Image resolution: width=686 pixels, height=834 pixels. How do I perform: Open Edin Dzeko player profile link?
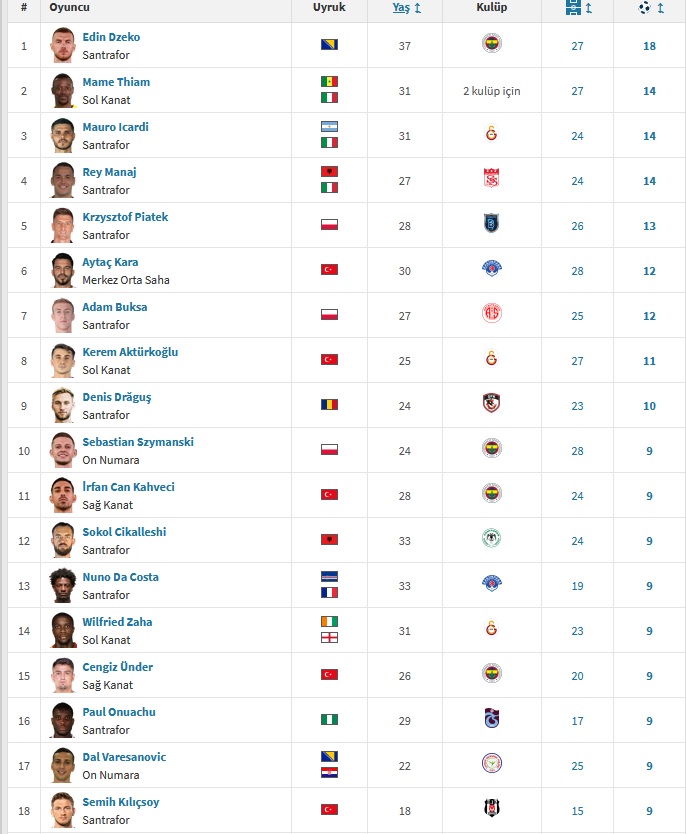(x=111, y=37)
